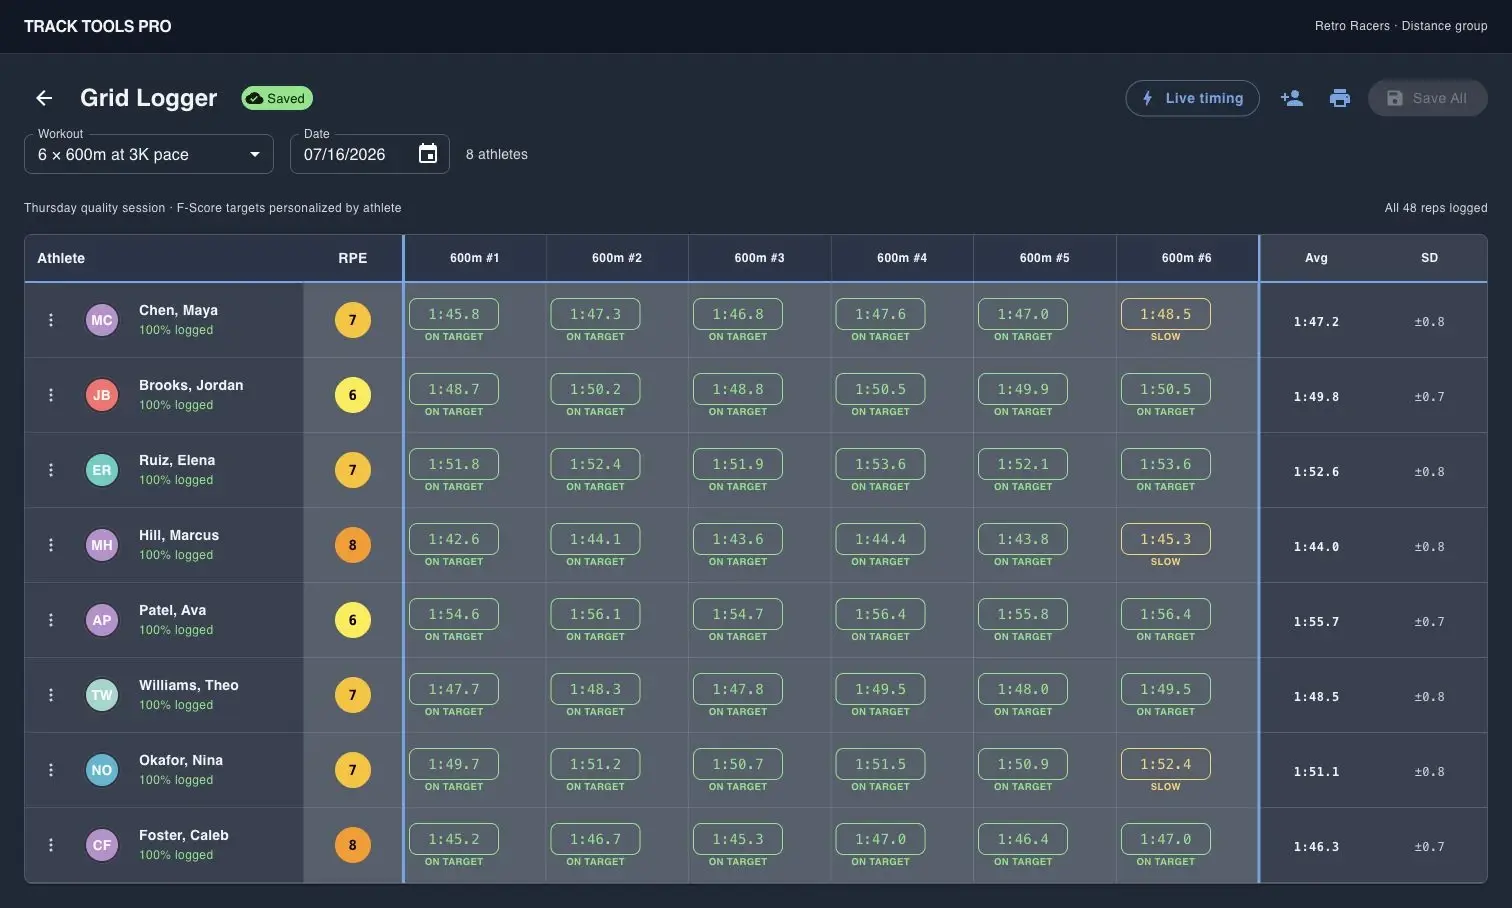The width and height of the screenshot is (1512, 908).
Task: Edit Marcus Hill's rep time 1:44.4
Action: click(x=880, y=539)
